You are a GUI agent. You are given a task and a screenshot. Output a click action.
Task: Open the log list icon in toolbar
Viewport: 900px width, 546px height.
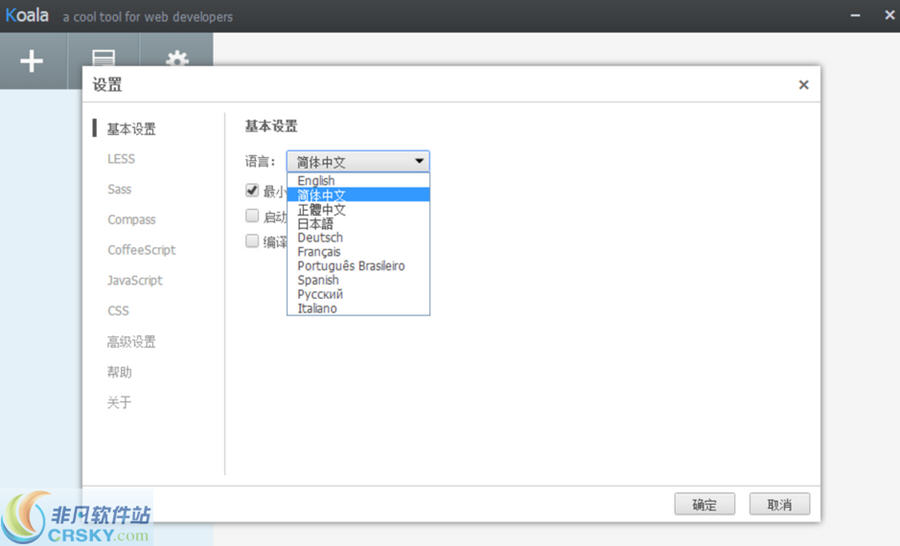[104, 57]
